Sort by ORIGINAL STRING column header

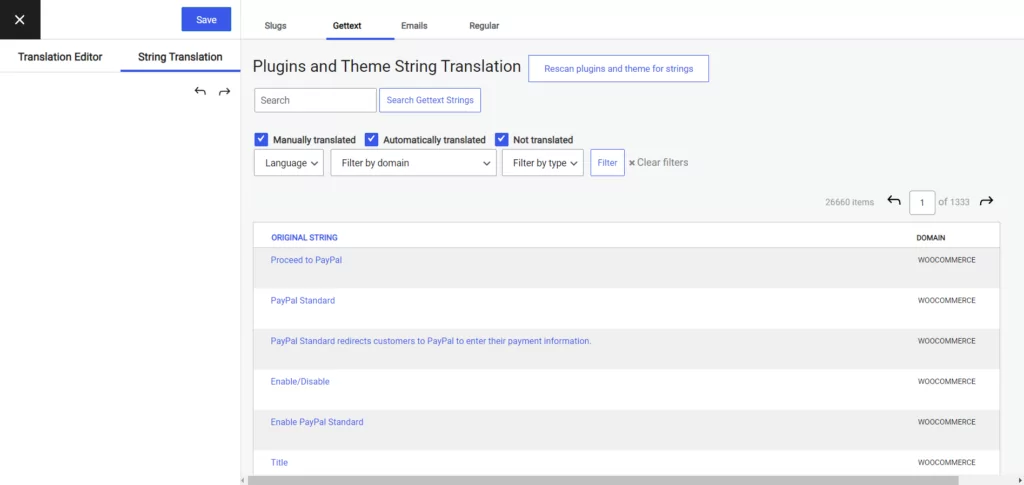point(304,238)
